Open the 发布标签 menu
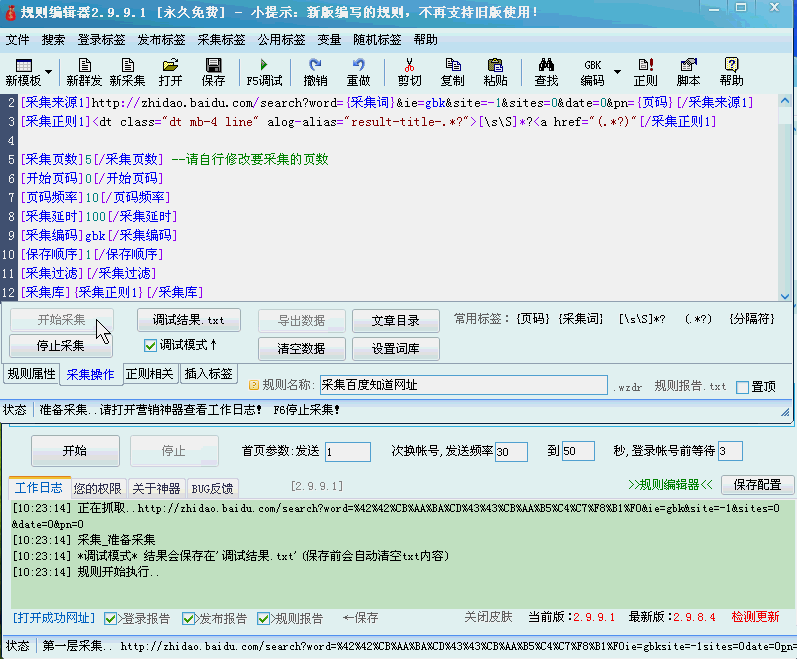The image size is (797, 659). (x=161, y=40)
